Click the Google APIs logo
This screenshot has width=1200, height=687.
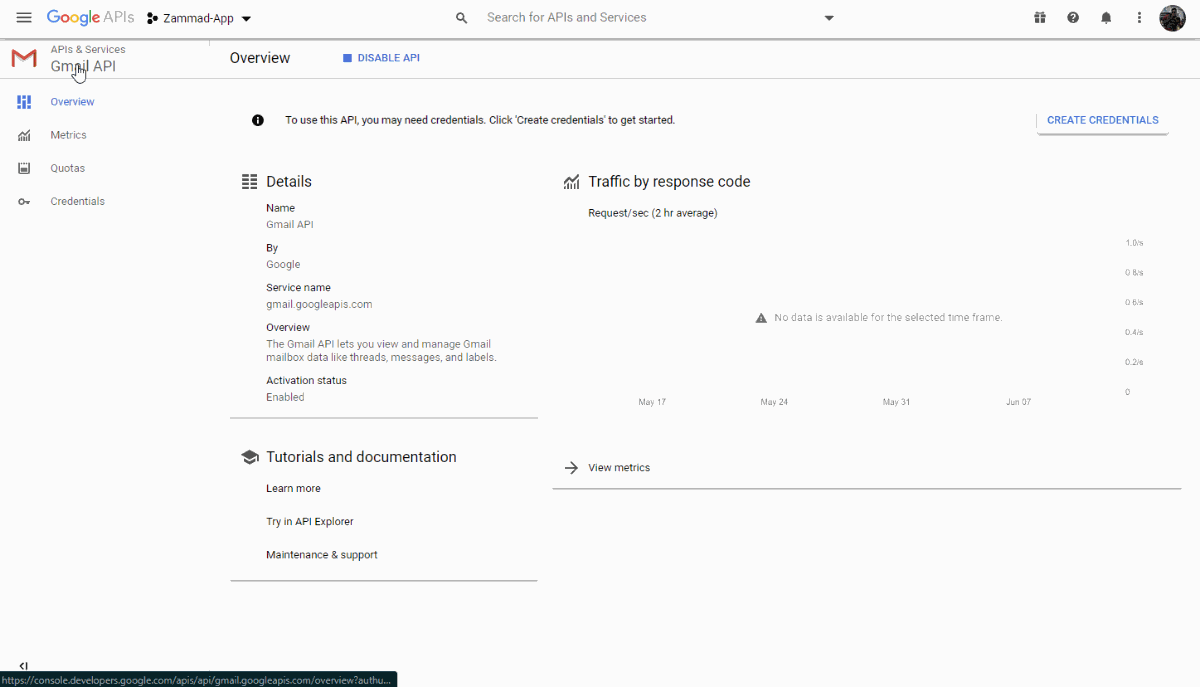point(90,18)
